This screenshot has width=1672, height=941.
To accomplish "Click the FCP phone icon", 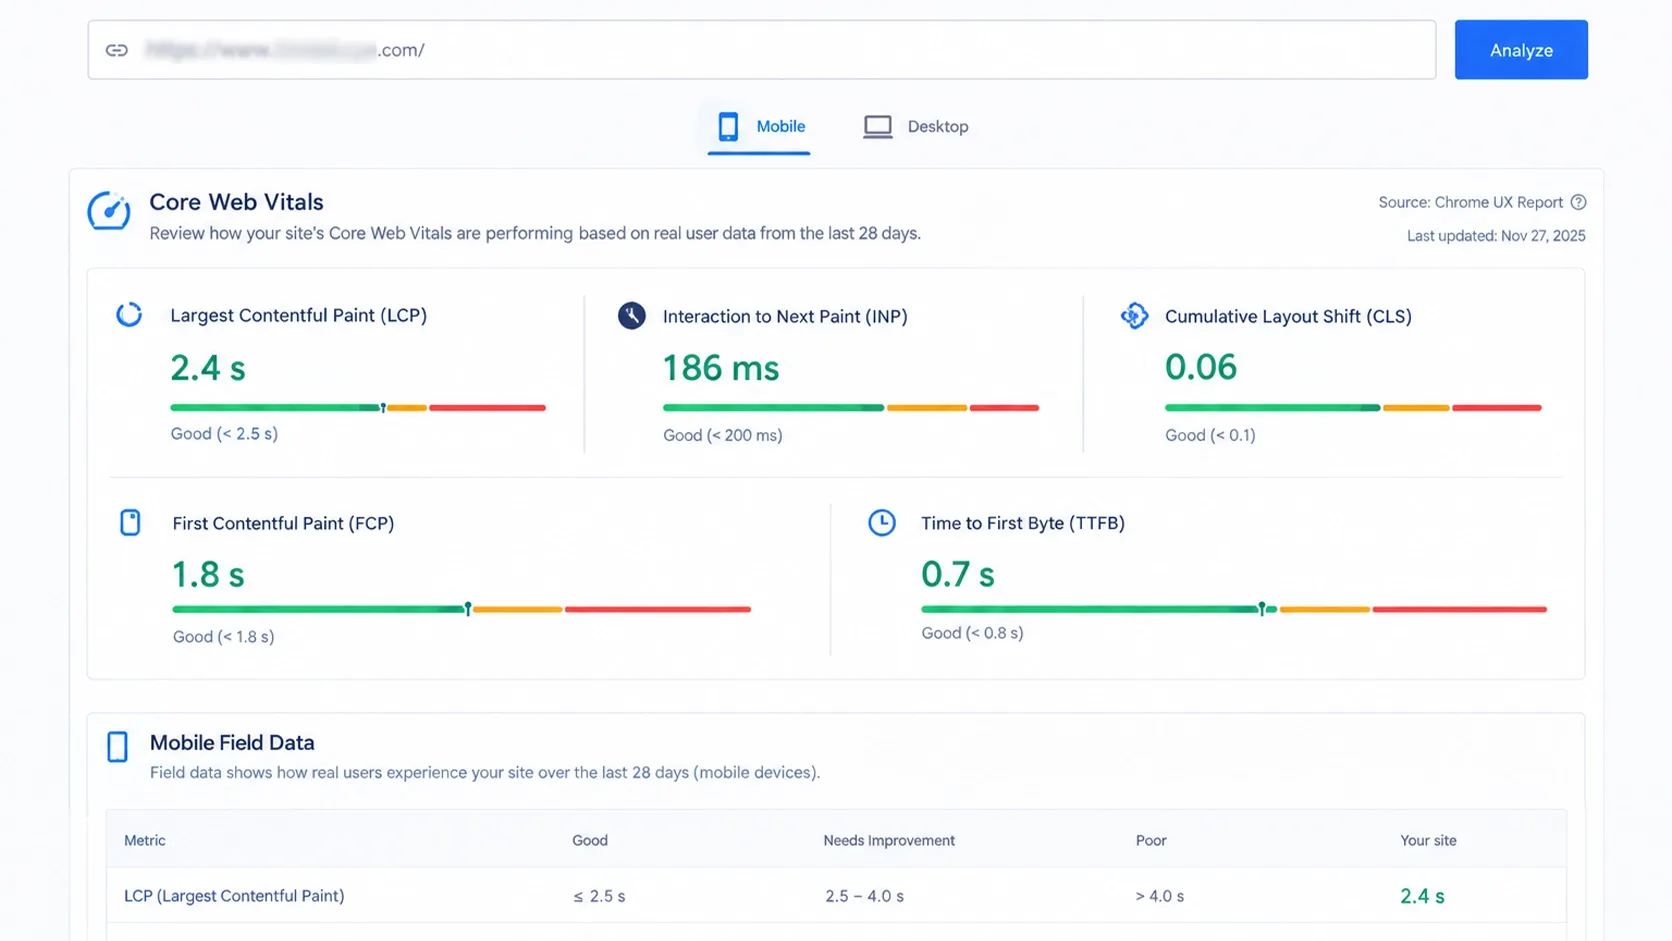I will 130,522.
